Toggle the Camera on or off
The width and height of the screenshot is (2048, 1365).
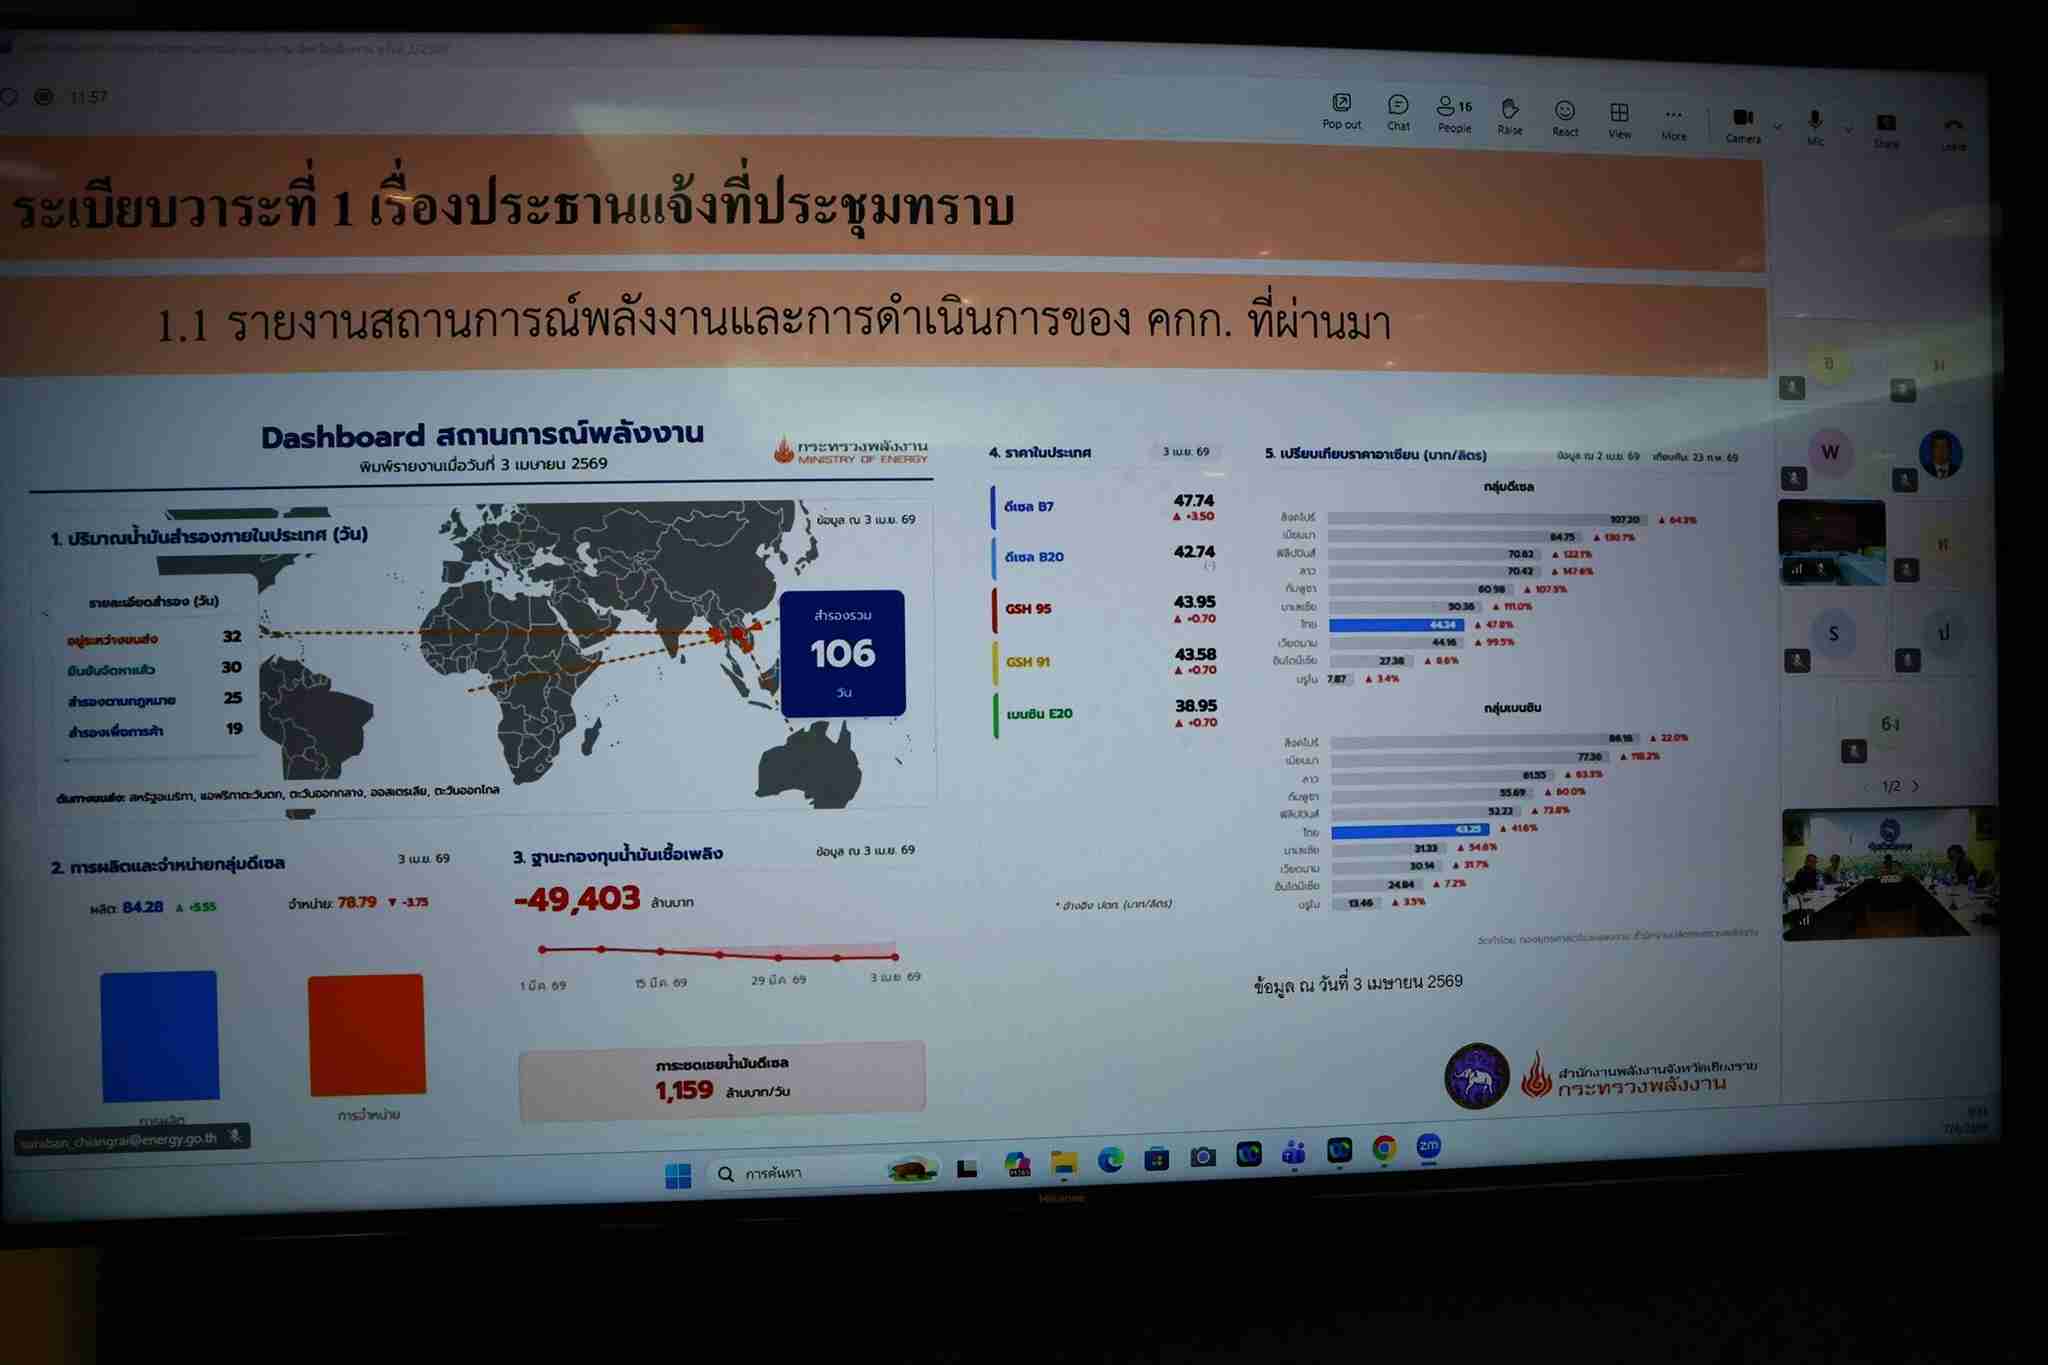1743,126
